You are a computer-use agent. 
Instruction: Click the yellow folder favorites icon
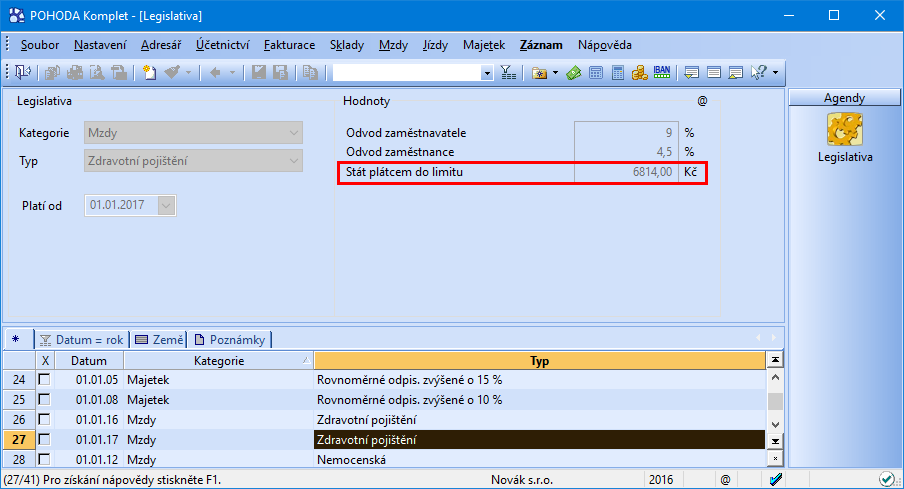click(x=540, y=73)
